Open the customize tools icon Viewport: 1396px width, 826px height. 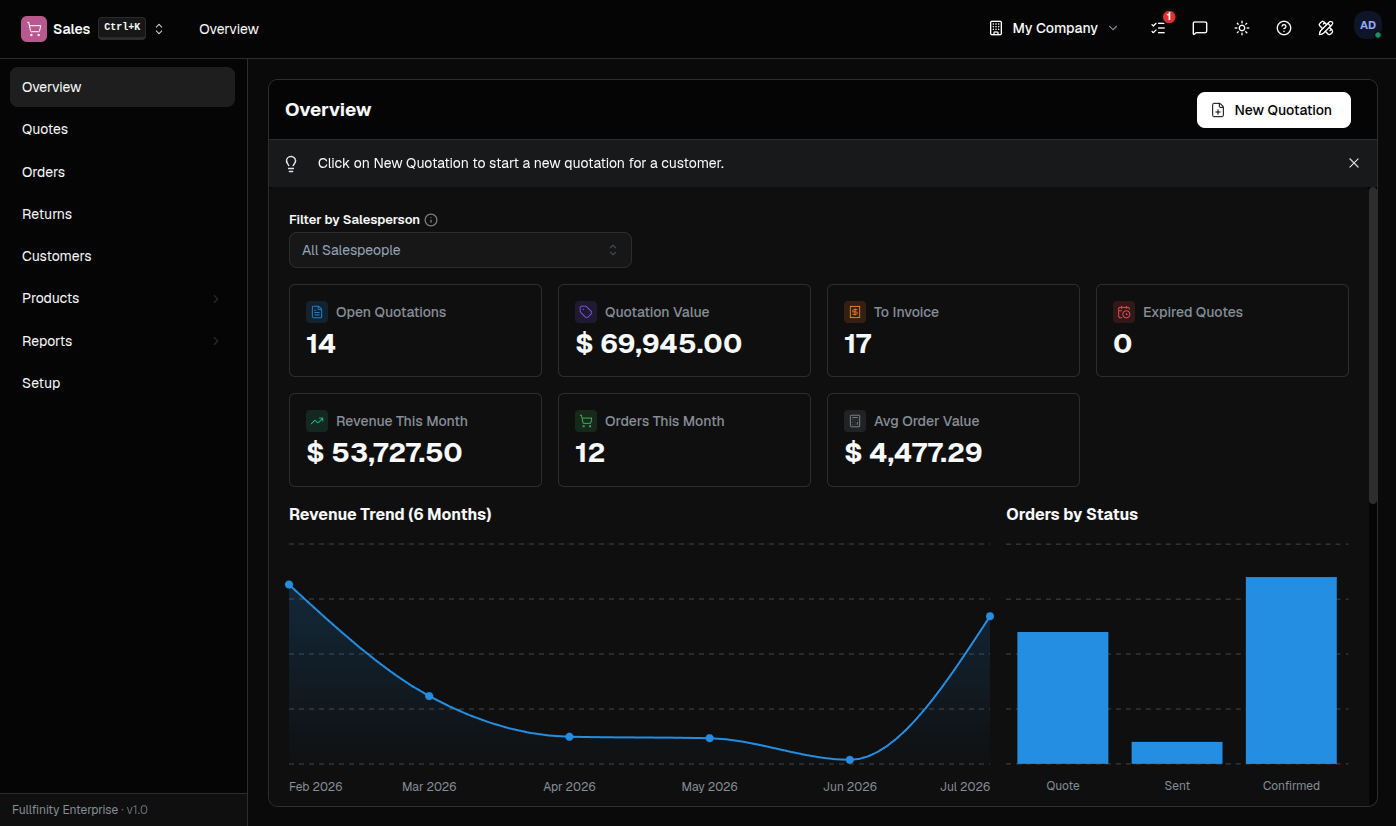[1326, 28]
